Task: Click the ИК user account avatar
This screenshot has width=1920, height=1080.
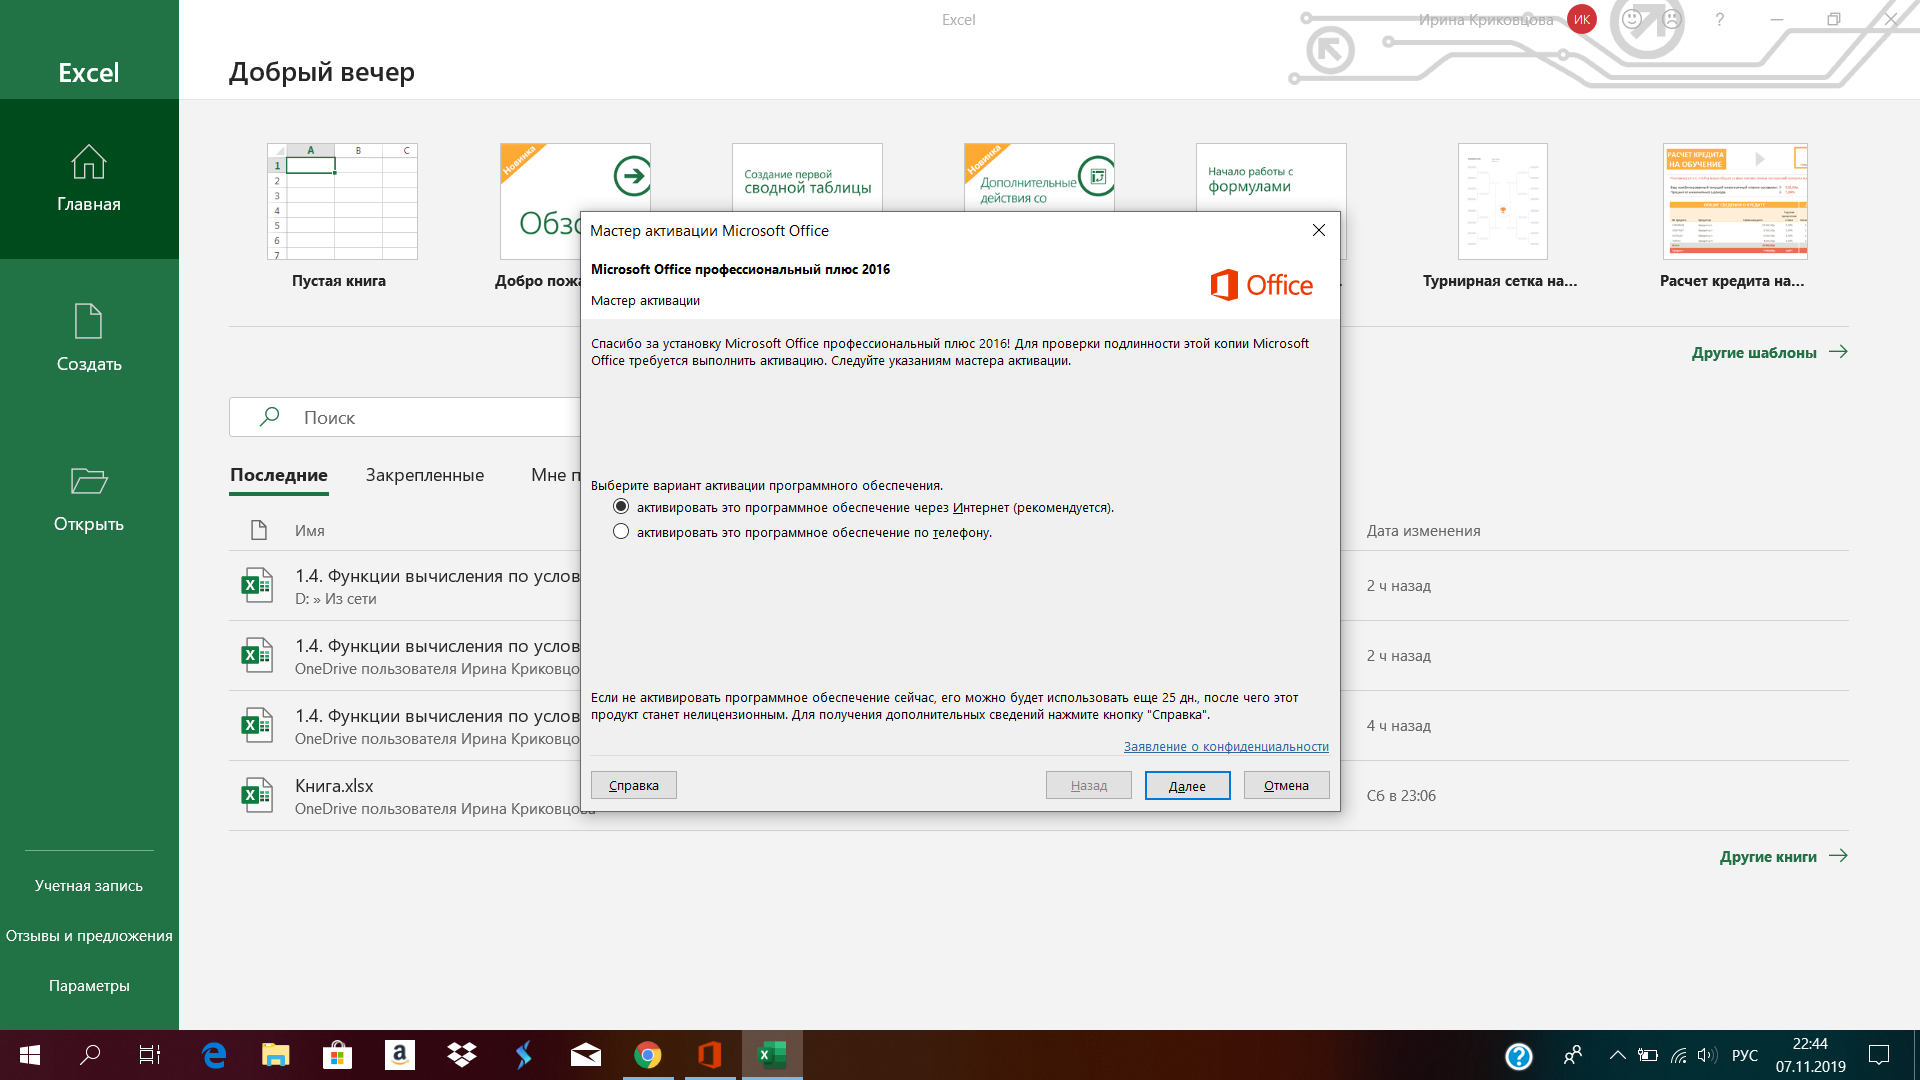Action: pos(1582,19)
